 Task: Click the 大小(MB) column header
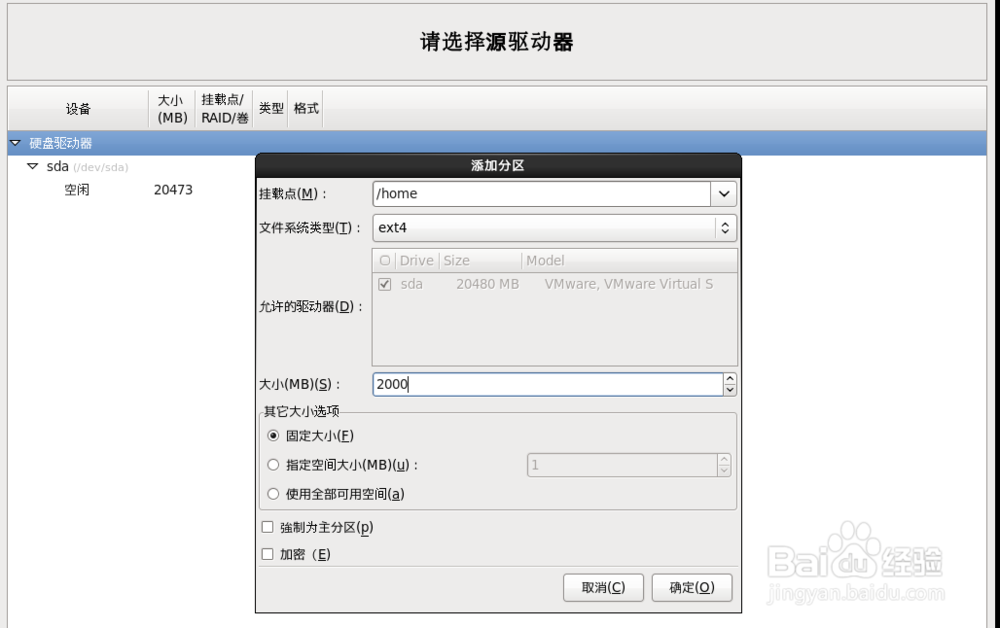pos(171,108)
